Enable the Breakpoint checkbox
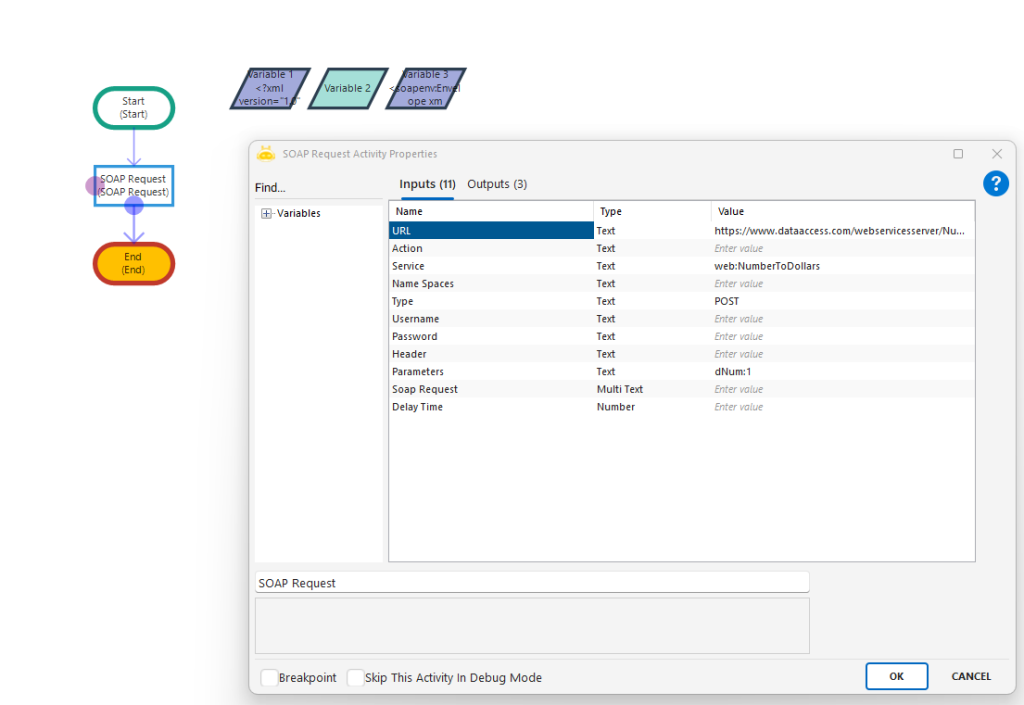Viewport: 1024px width, 705px height. [269, 677]
